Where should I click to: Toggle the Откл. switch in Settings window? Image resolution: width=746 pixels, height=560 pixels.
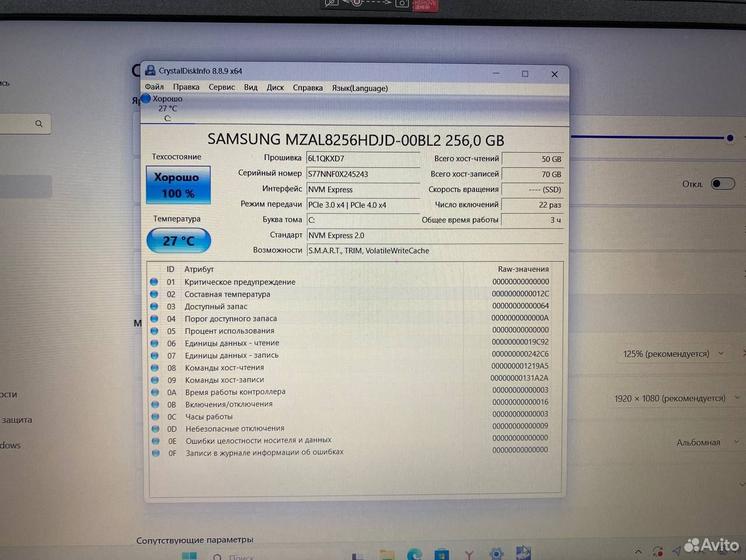(x=723, y=184)
